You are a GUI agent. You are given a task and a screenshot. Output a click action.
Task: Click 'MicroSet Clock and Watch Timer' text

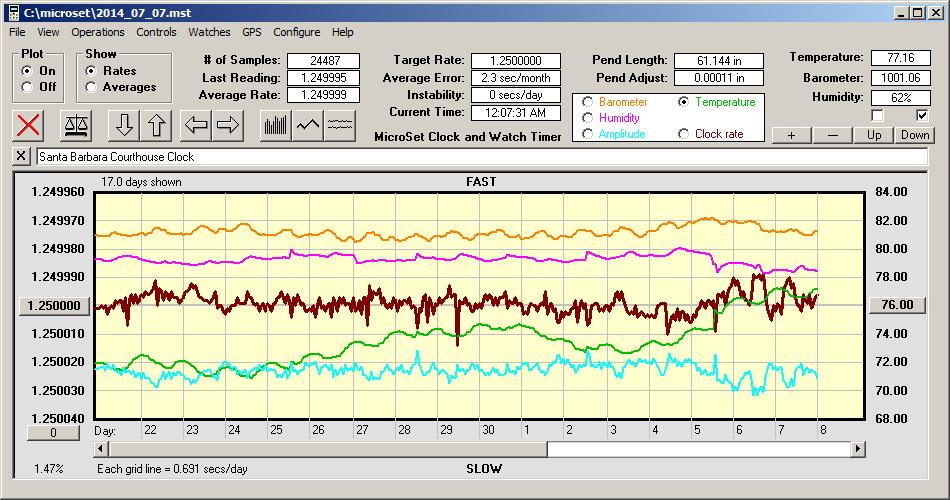click(x=468, y=137)
